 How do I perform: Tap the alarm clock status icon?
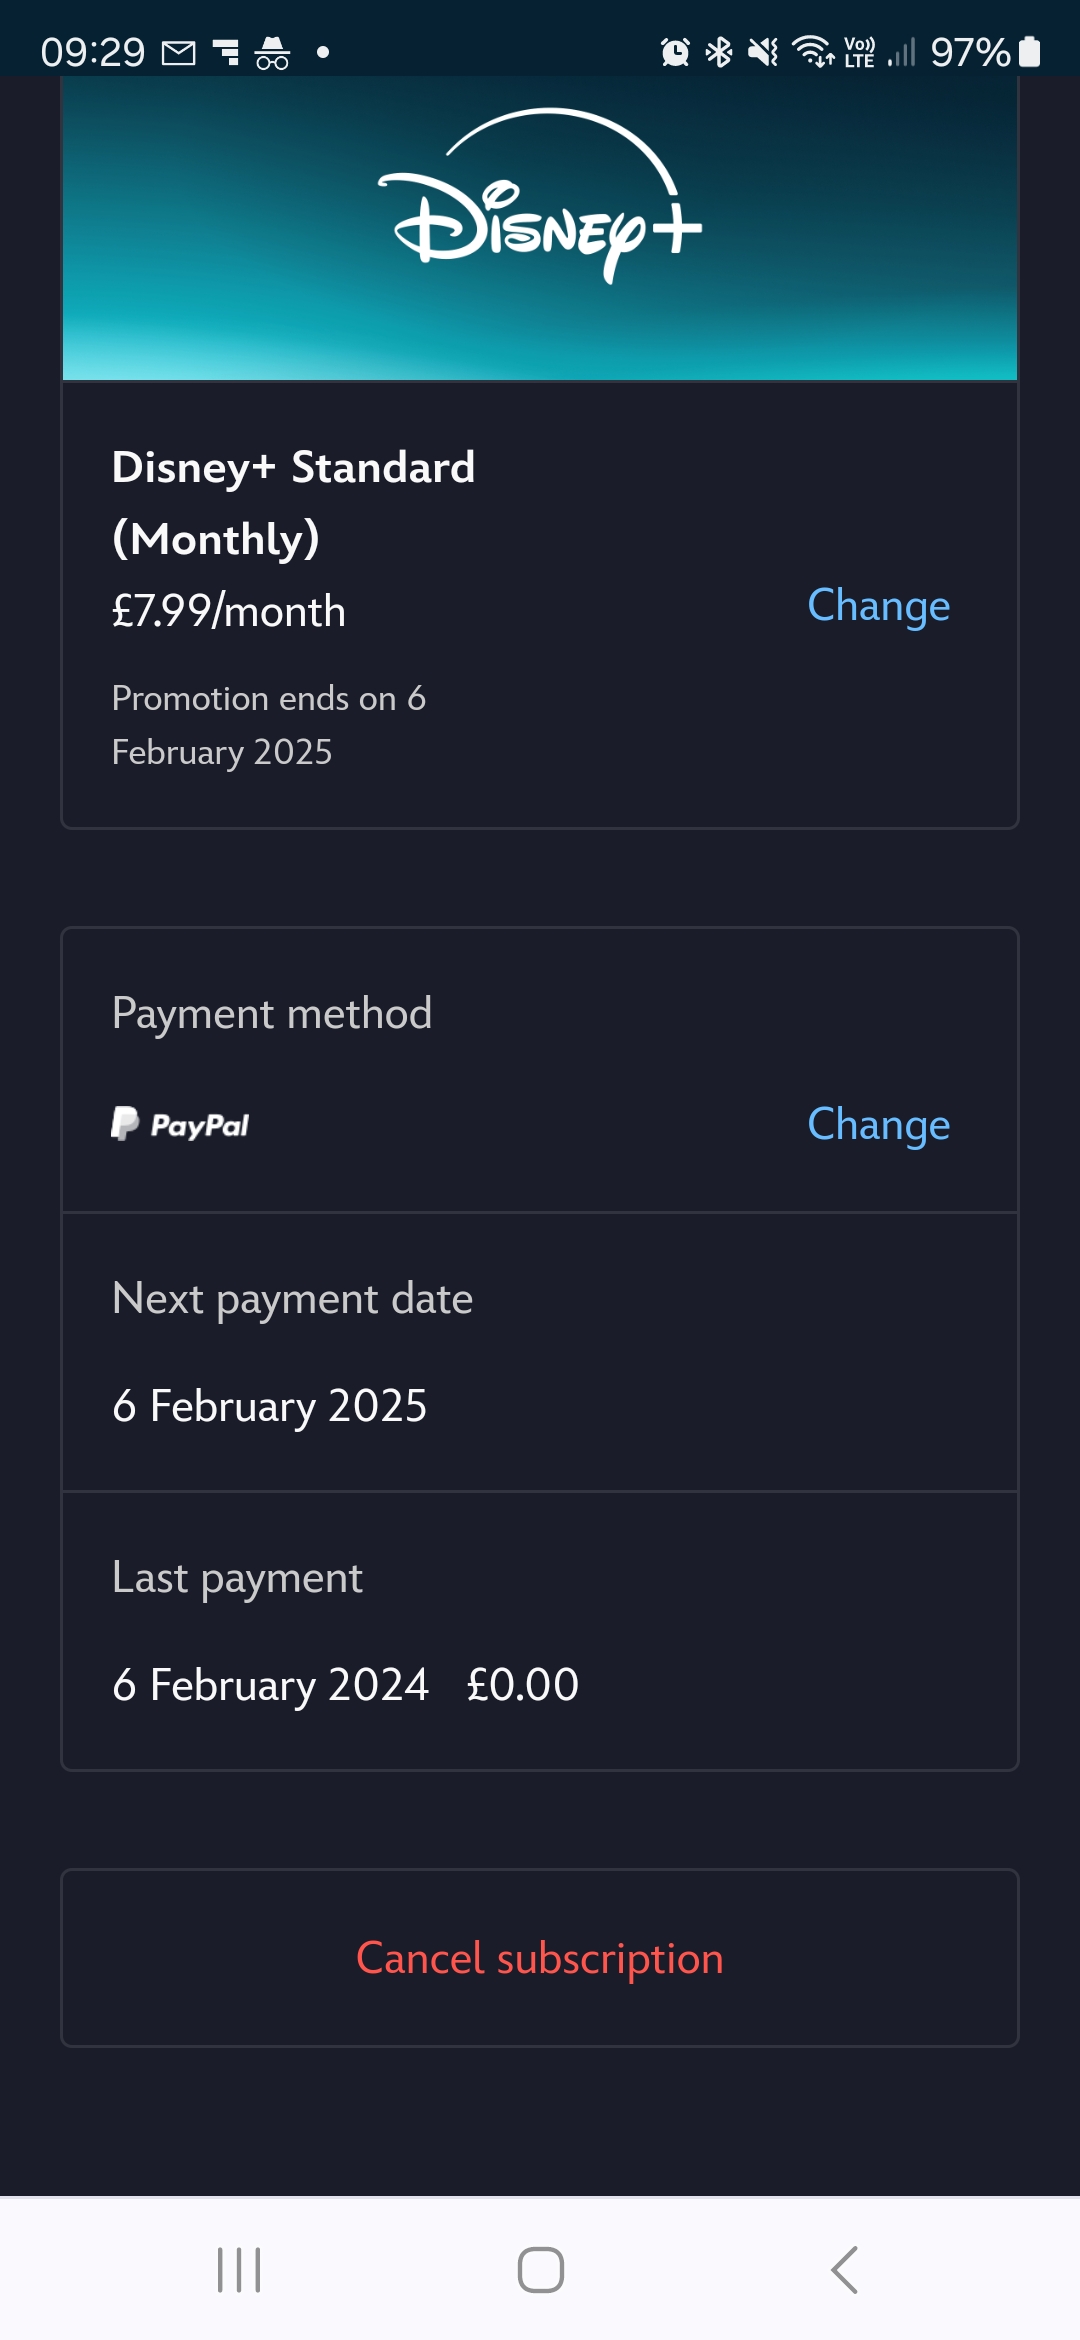(675, 52)
